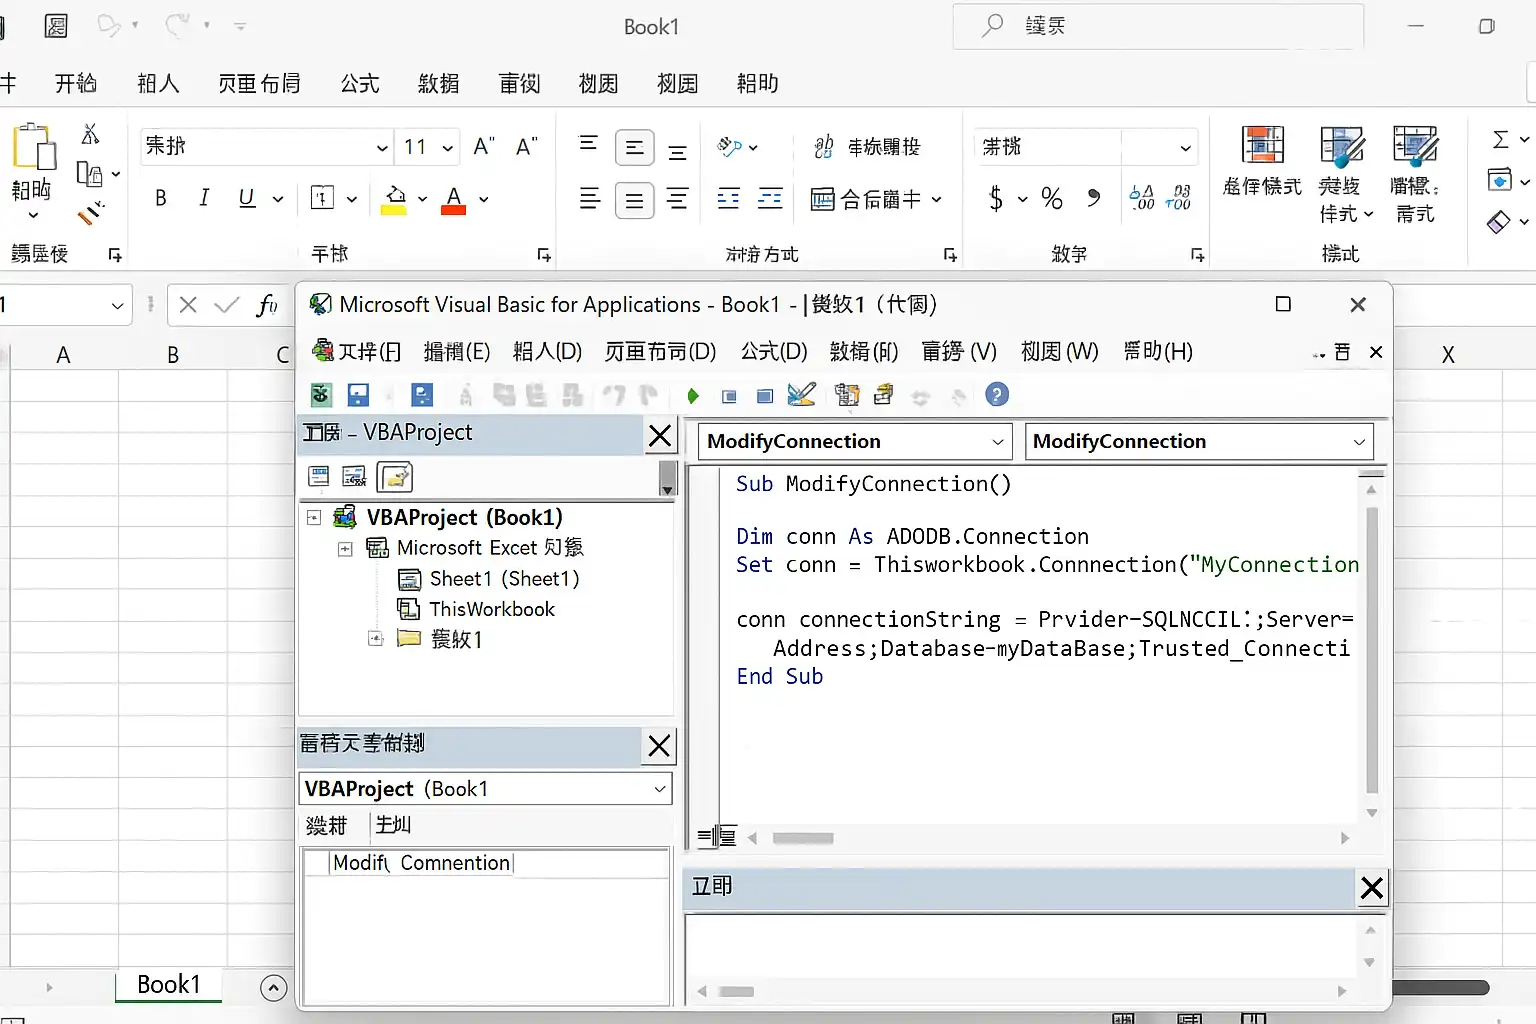This screenshot has width=1536, height=1024.
Task: Click the Format Painter brush icon
Action: click(91, 213)
